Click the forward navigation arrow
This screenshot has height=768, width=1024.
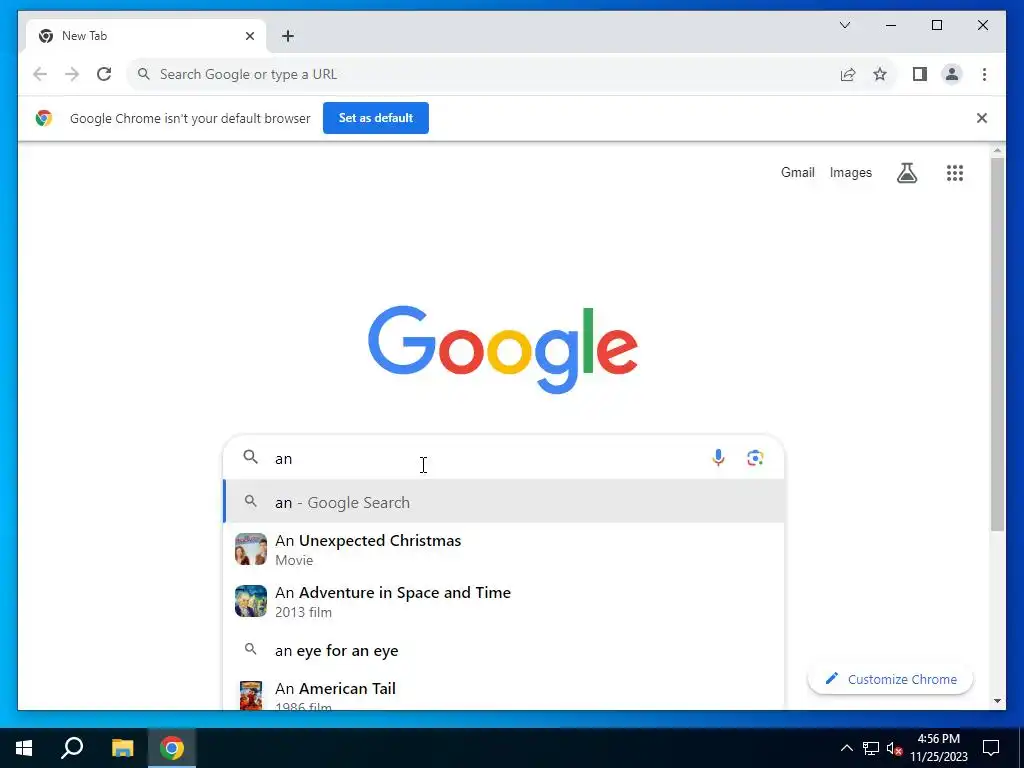(x=72, y=74)
